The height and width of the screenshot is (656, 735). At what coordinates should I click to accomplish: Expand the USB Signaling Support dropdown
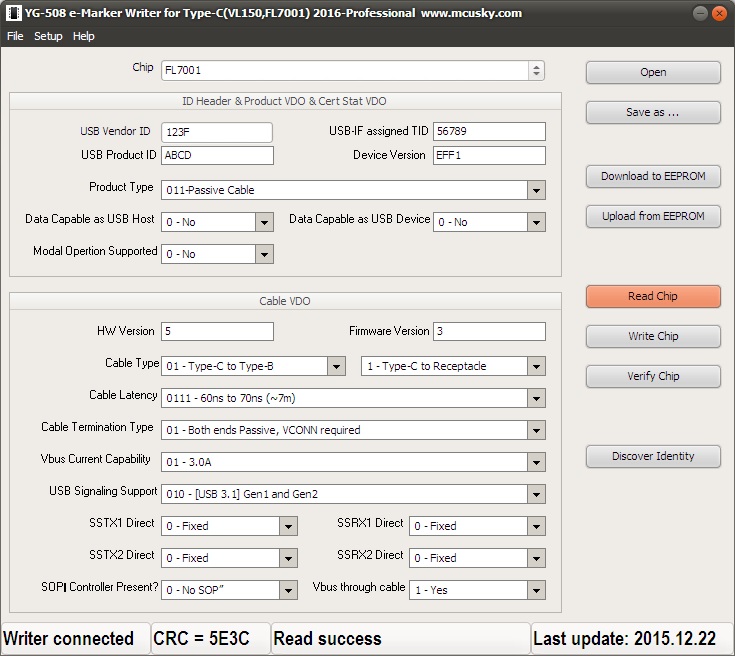tap(537, 494)
